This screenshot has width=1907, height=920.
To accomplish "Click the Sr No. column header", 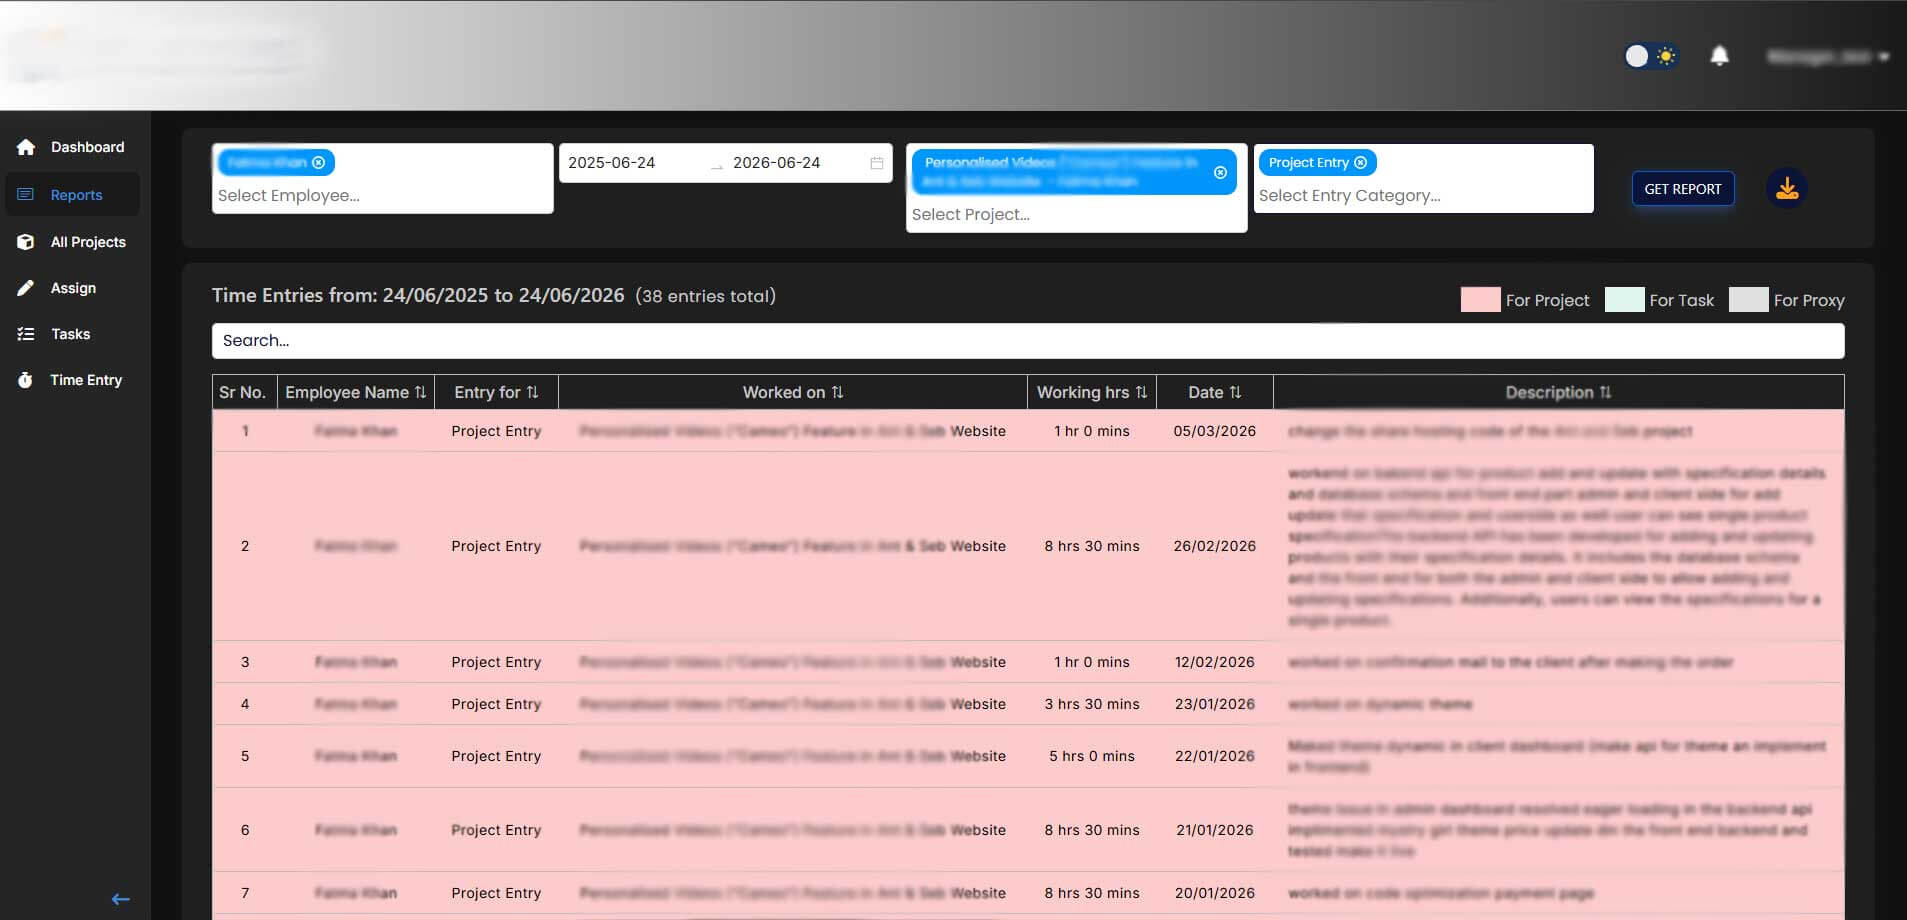I will point(243,392).
